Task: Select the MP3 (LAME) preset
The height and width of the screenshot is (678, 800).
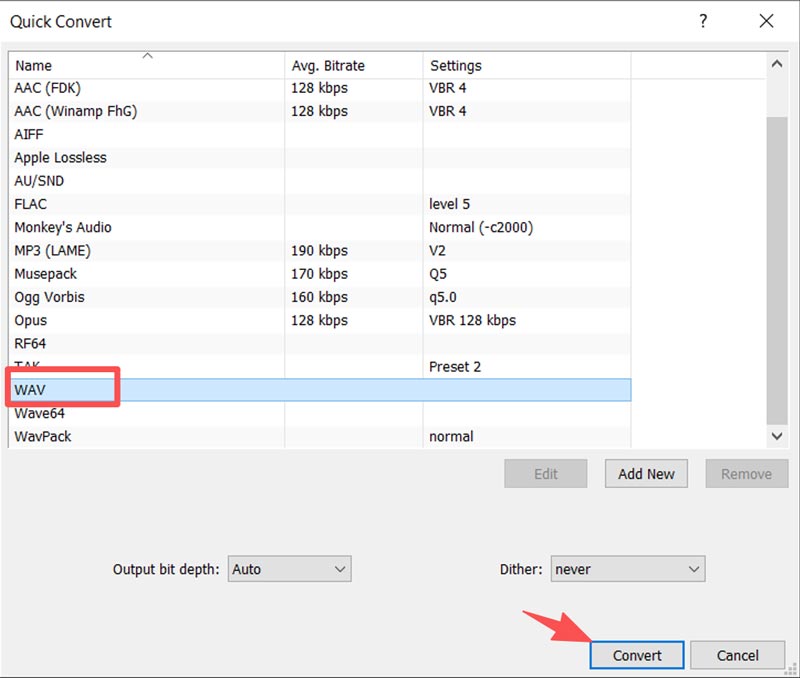Action: [319, 250]
